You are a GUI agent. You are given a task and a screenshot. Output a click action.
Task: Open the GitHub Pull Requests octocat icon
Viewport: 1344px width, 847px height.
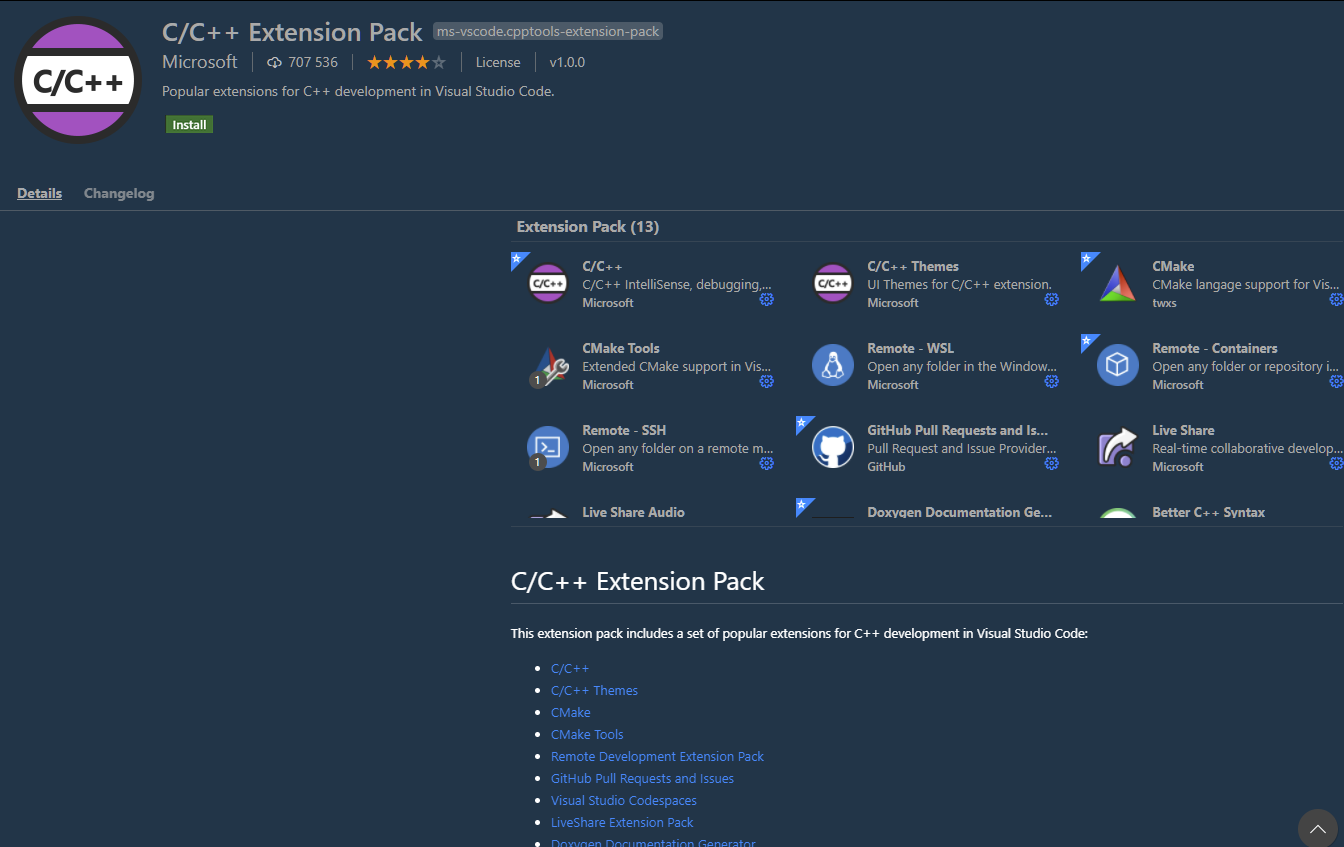(833, 447)
